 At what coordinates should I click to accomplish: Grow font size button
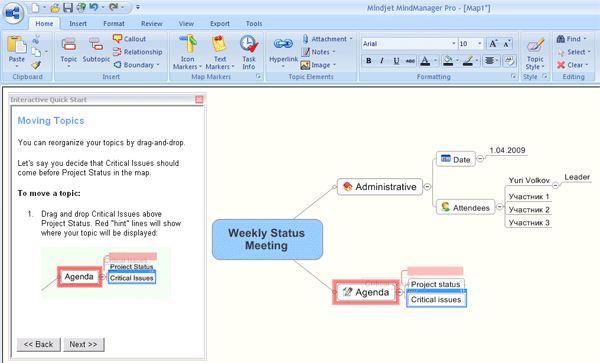click(x=493, y=44)
